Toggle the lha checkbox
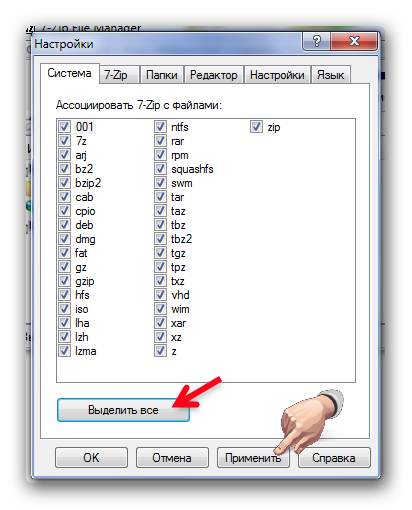 [x=64, y=323]
